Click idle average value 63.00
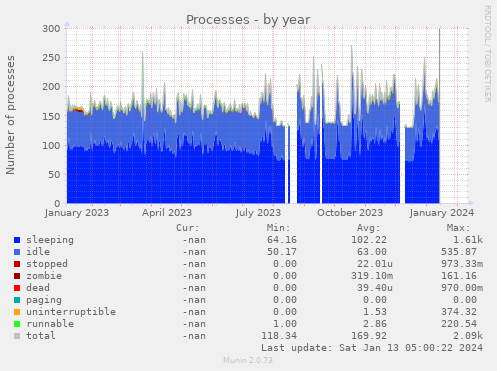 [x=372, y=252]
